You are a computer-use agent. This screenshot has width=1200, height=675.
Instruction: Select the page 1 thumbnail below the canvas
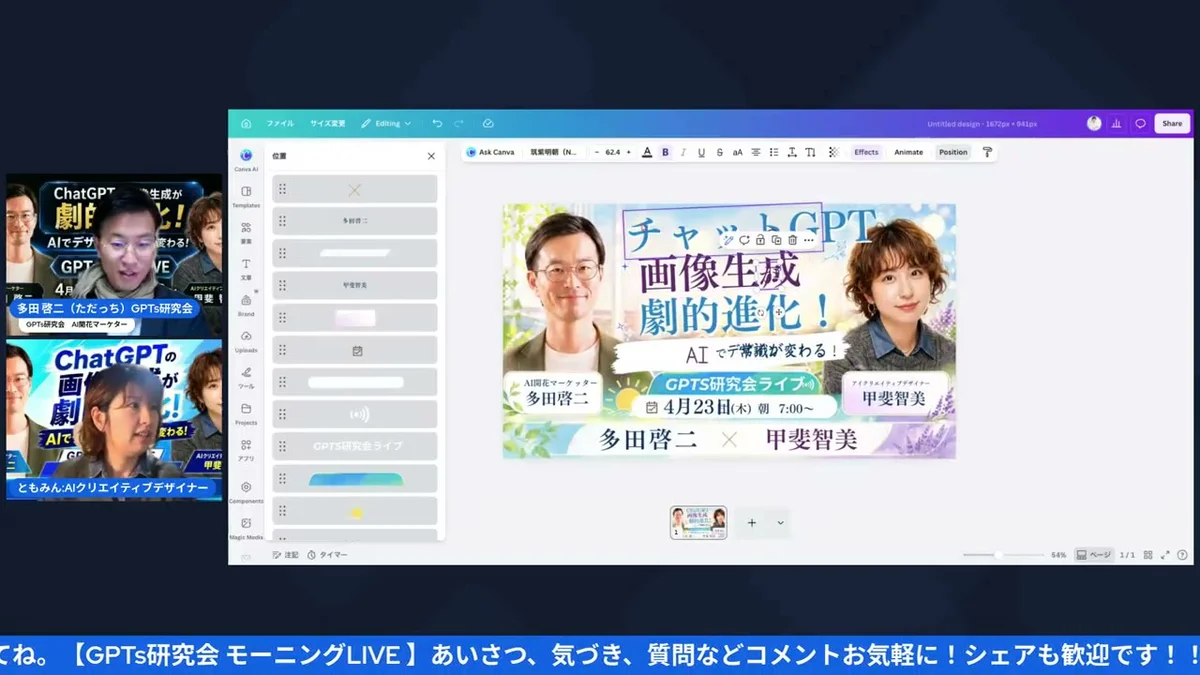[698, 522]
